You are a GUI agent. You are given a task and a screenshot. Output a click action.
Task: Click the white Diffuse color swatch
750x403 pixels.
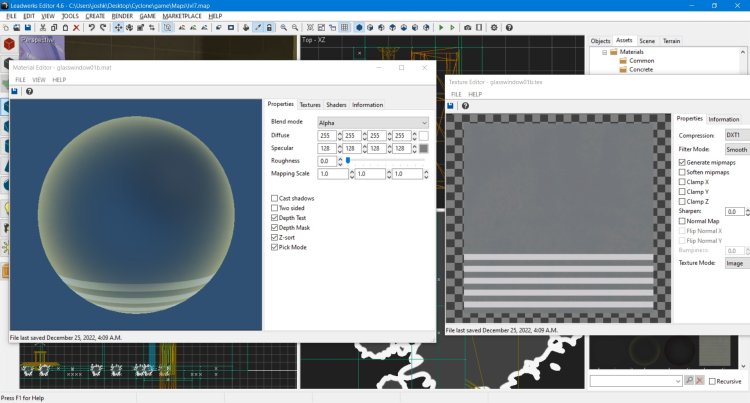(424, 135)
